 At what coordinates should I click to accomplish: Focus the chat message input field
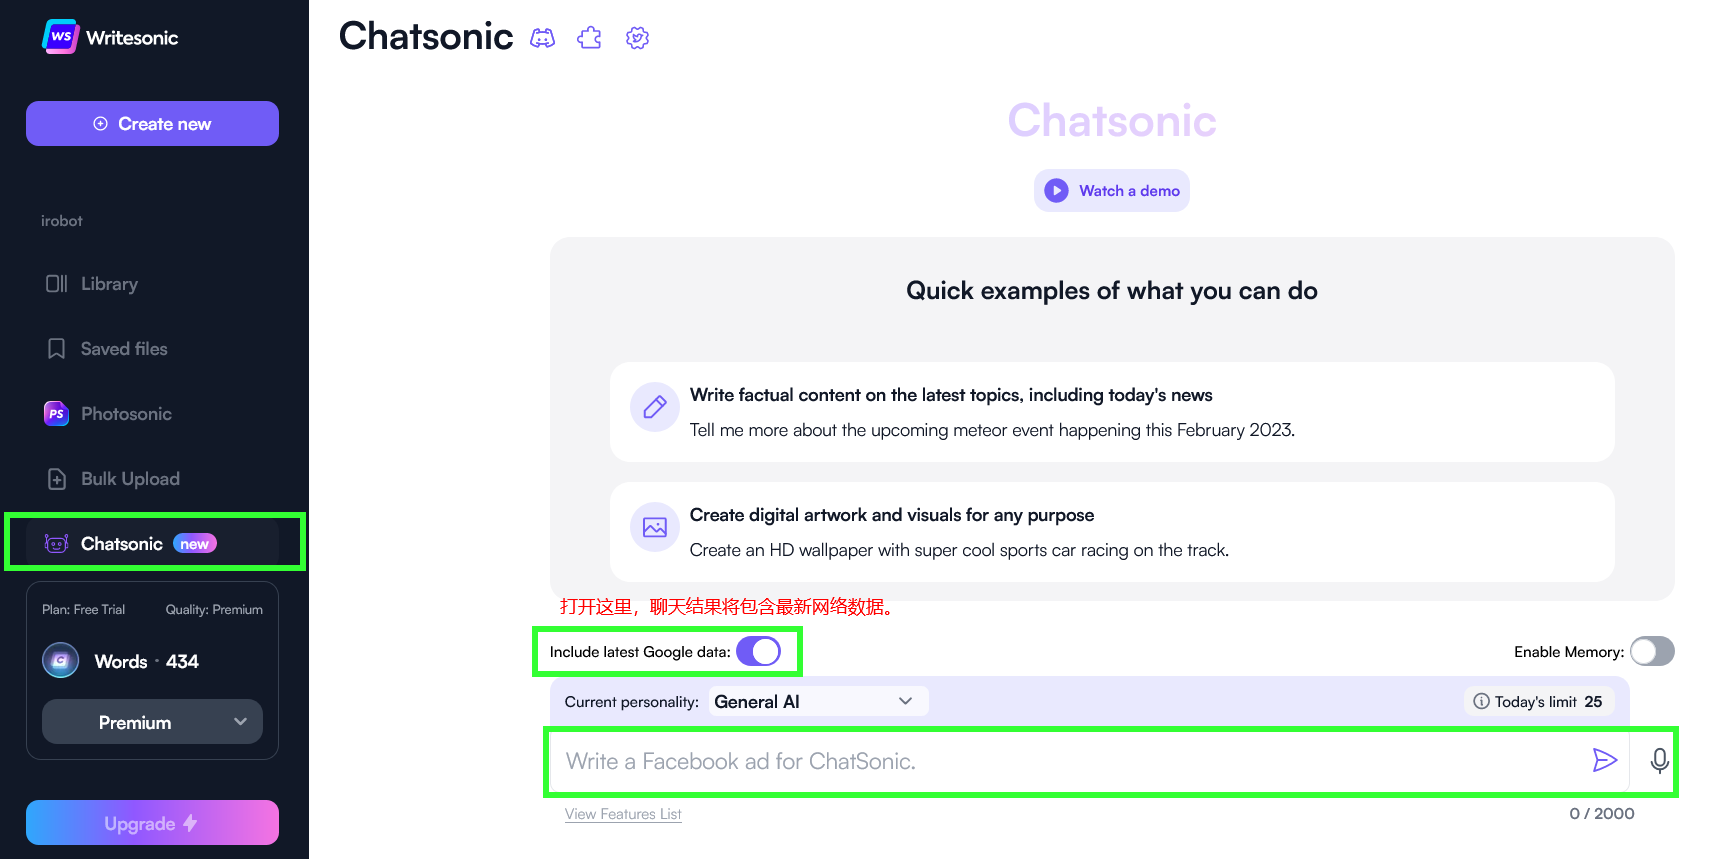[1070, 761]
